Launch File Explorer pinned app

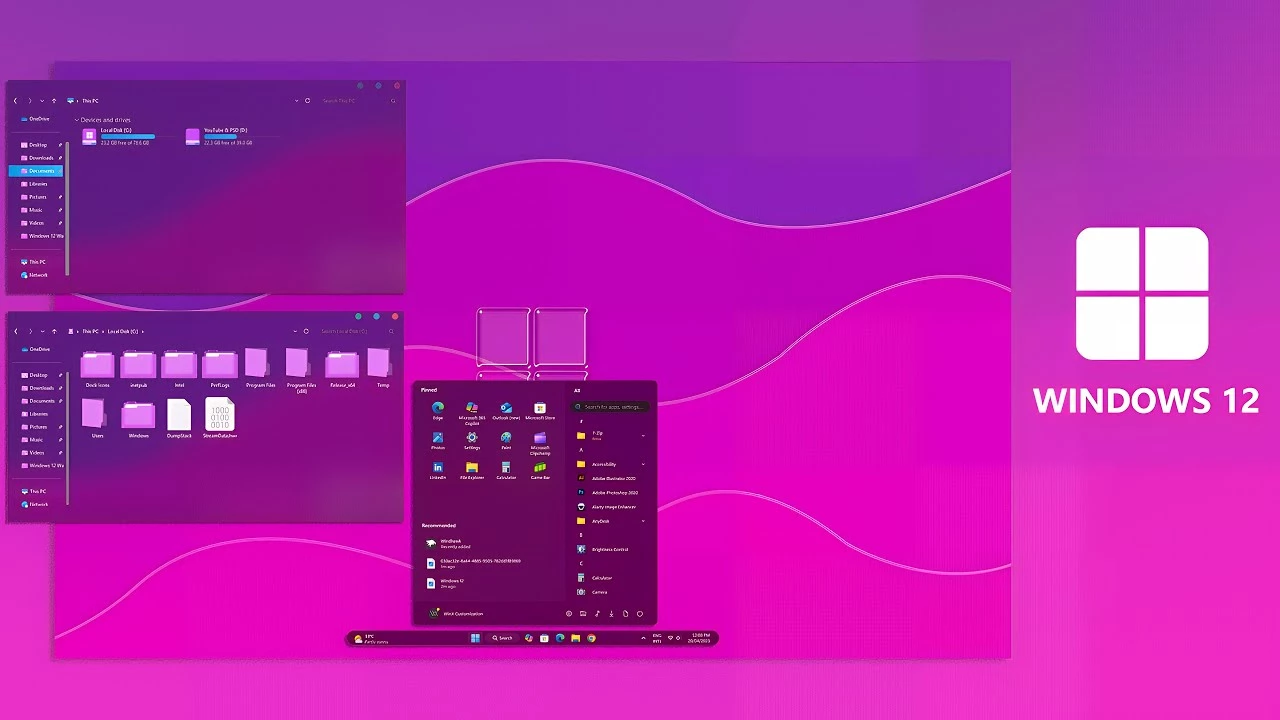(472, 470)
